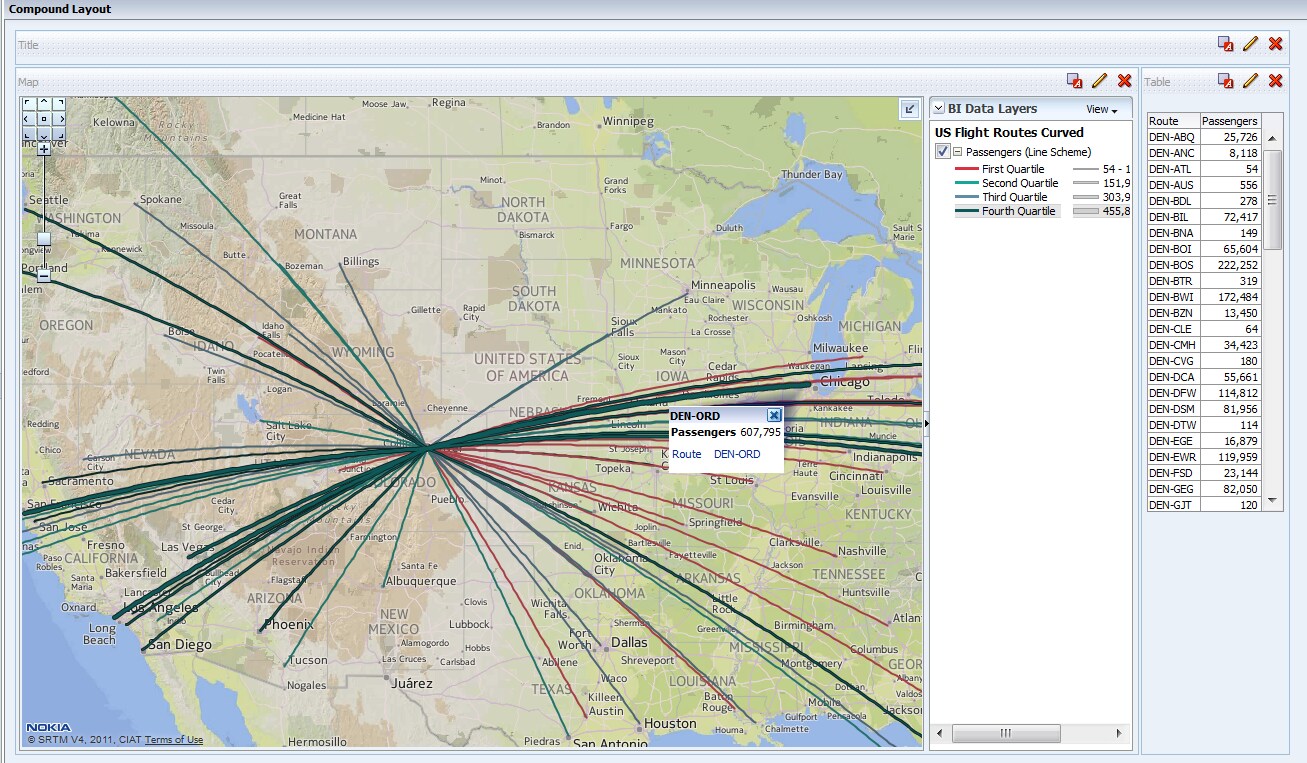Remove the Map view from layout
1307x763 pixels.
tap(1125, 81)
